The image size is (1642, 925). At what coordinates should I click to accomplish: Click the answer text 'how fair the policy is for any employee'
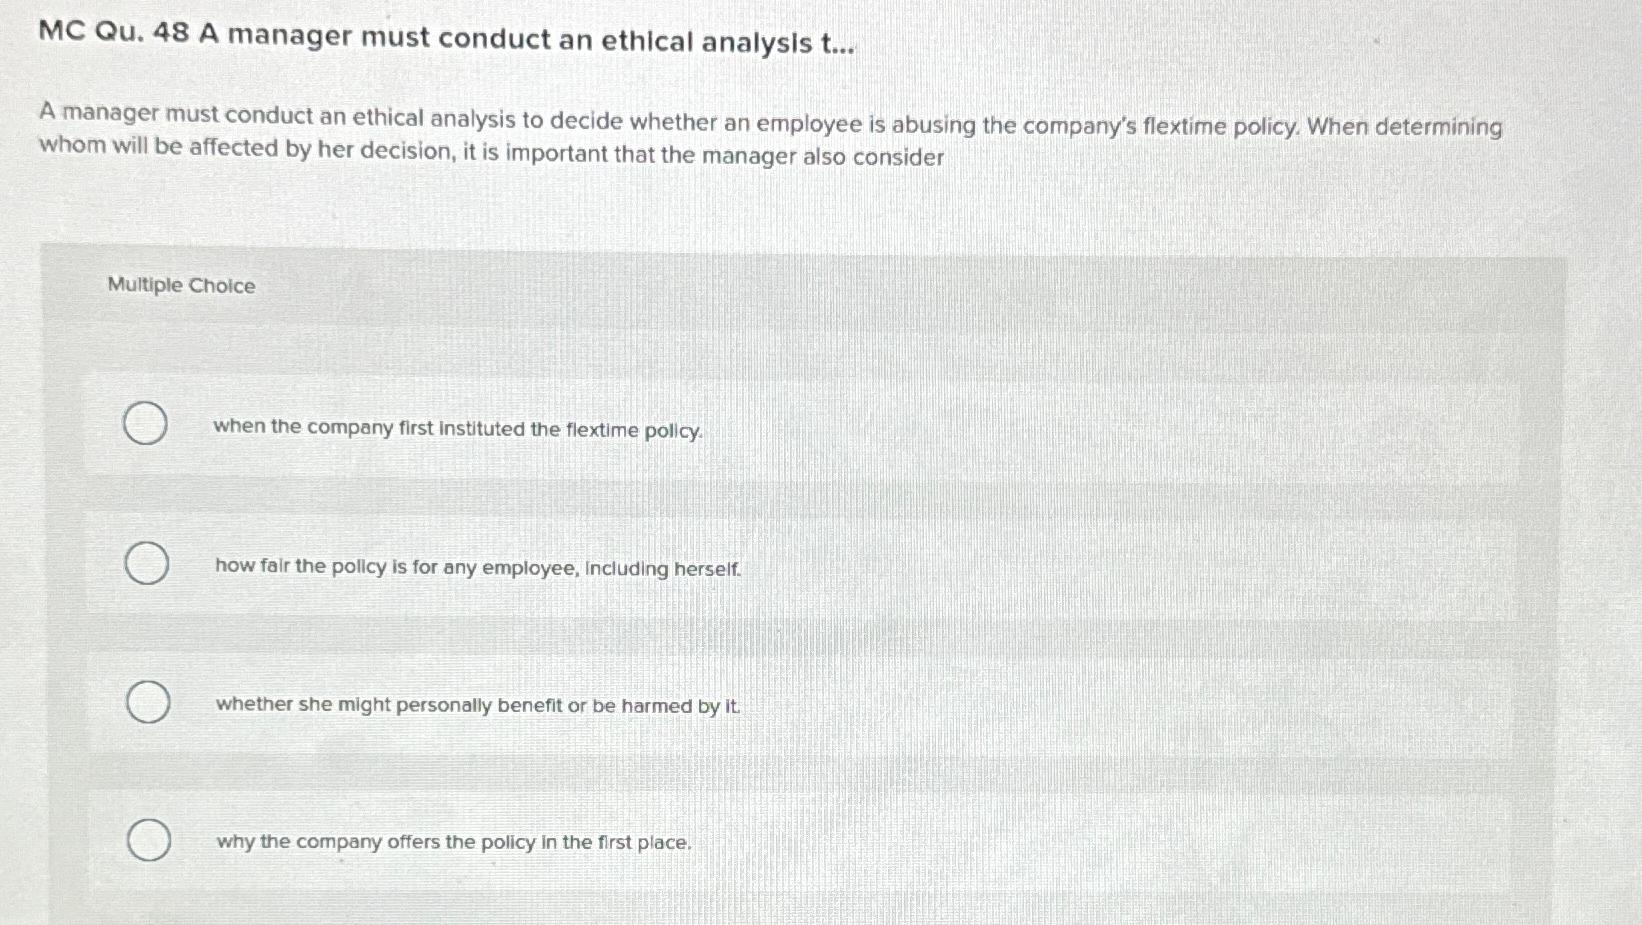pyautogui.click(x=477, y=568)
